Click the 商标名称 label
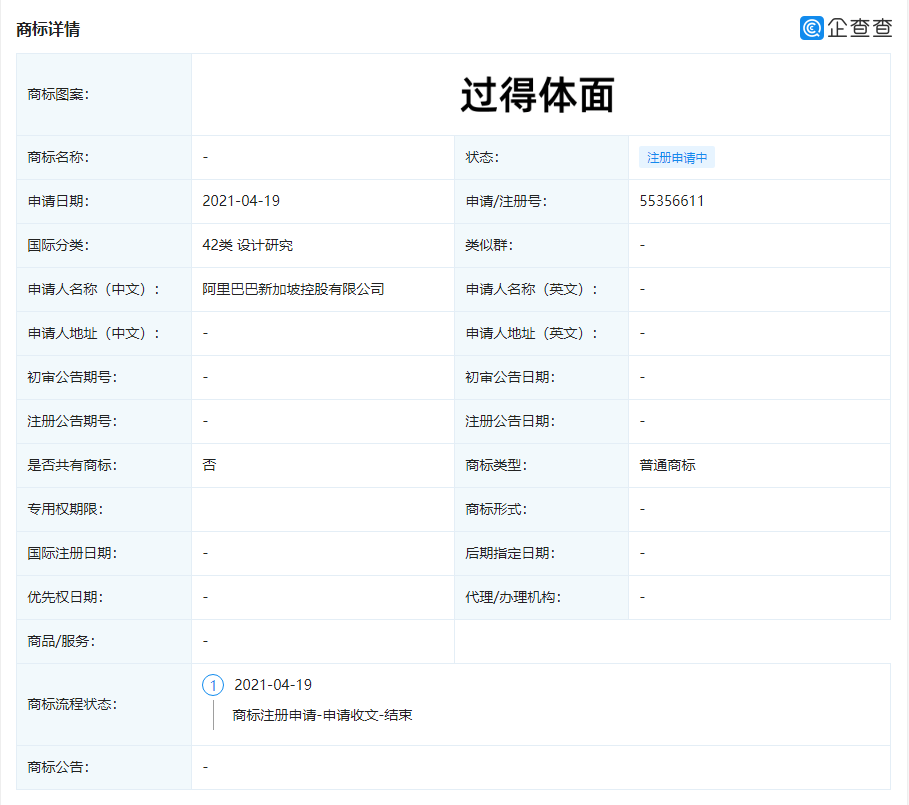 point(58,158)
